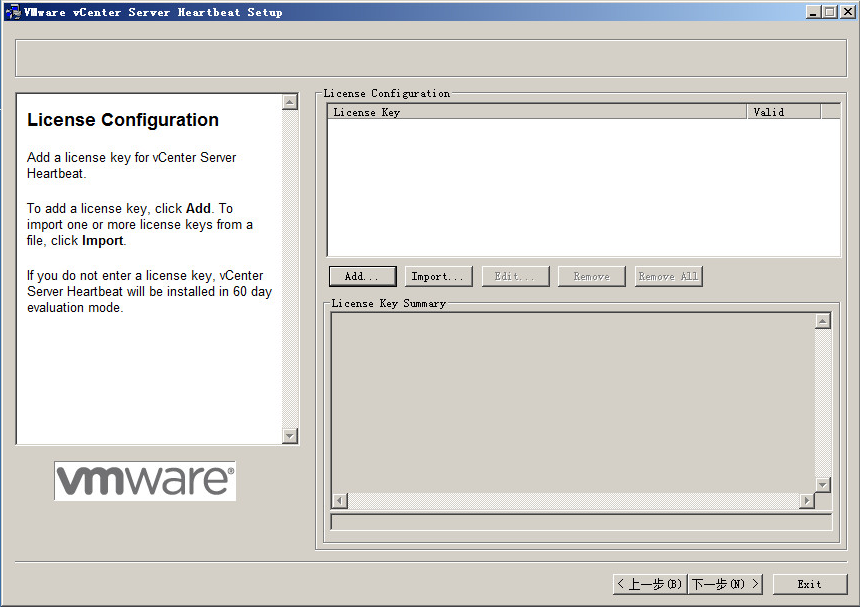Exit the Heartbeat setup wizard
Image resolution: width=860 pixels, height=607 pixels.
click(810, 584)
